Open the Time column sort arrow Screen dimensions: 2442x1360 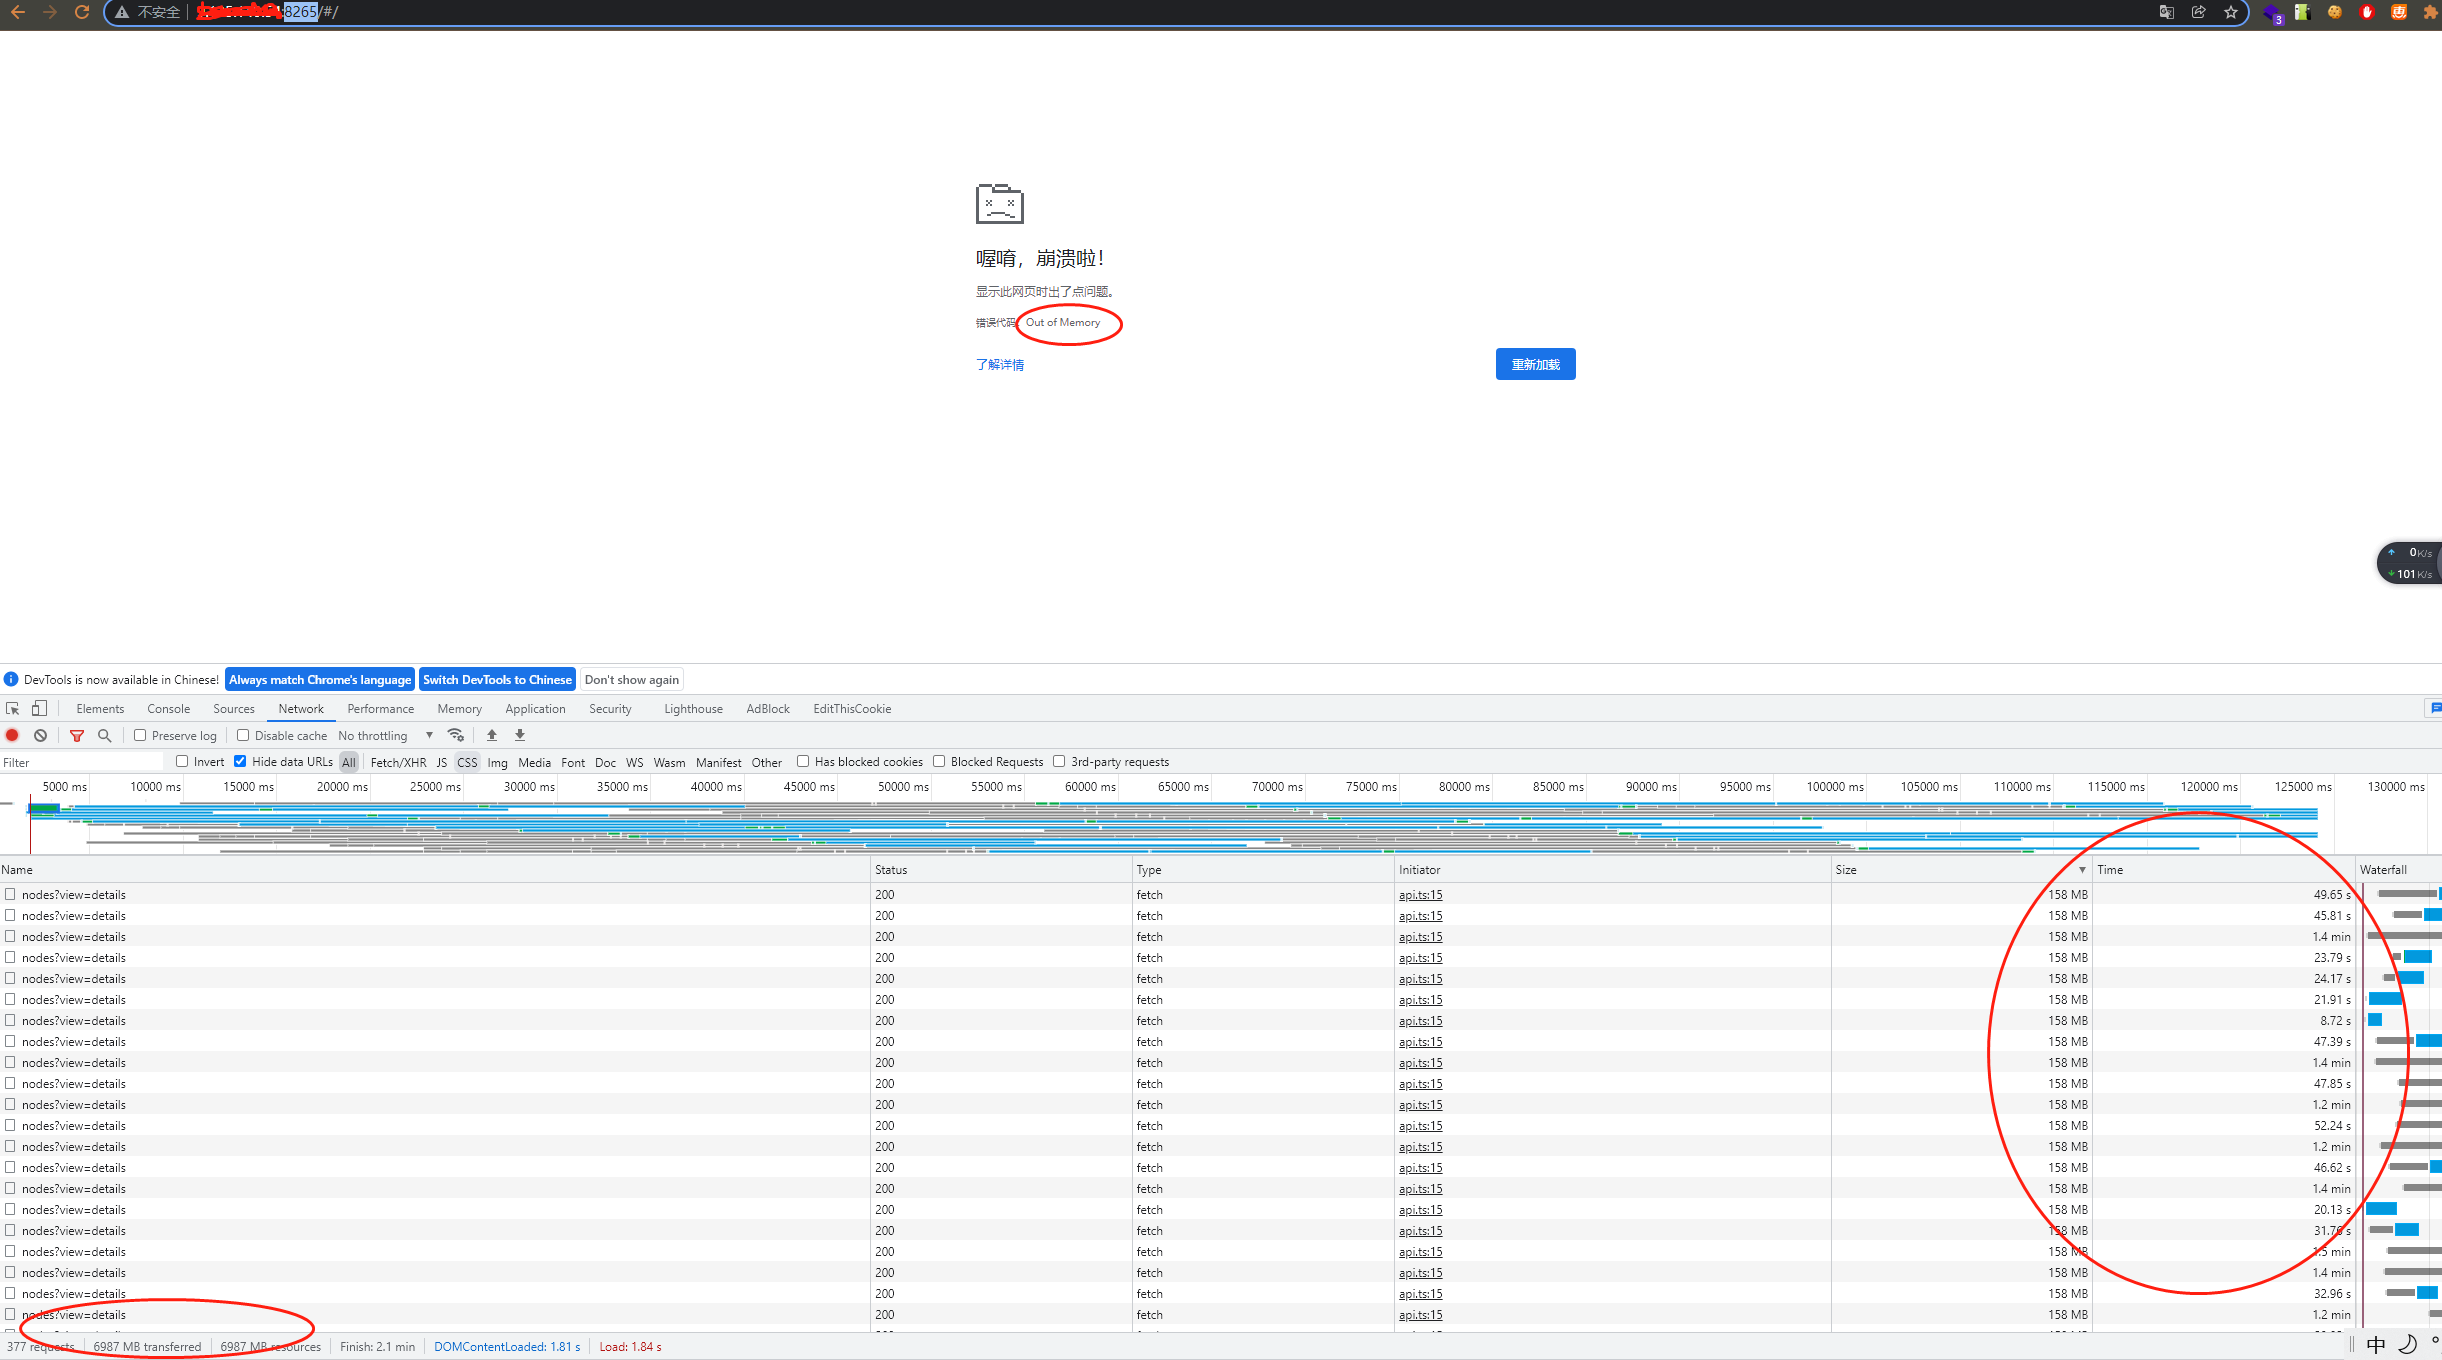pos(2082,869)
